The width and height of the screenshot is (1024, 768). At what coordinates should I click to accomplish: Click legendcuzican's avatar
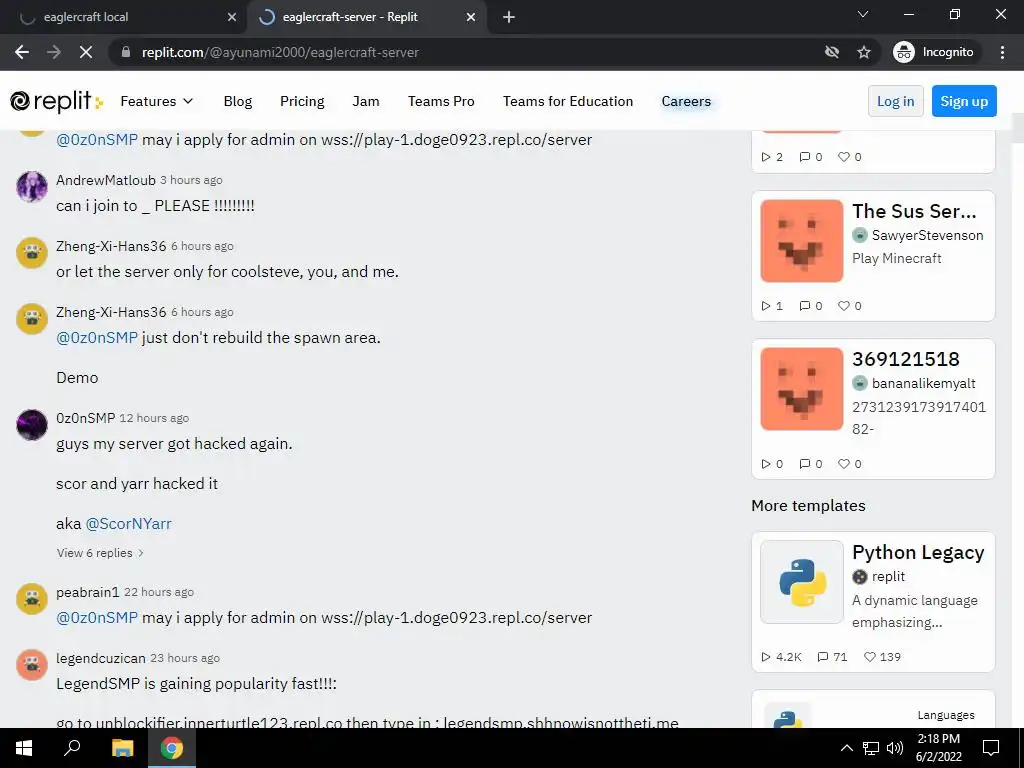(x=31, y=665)
